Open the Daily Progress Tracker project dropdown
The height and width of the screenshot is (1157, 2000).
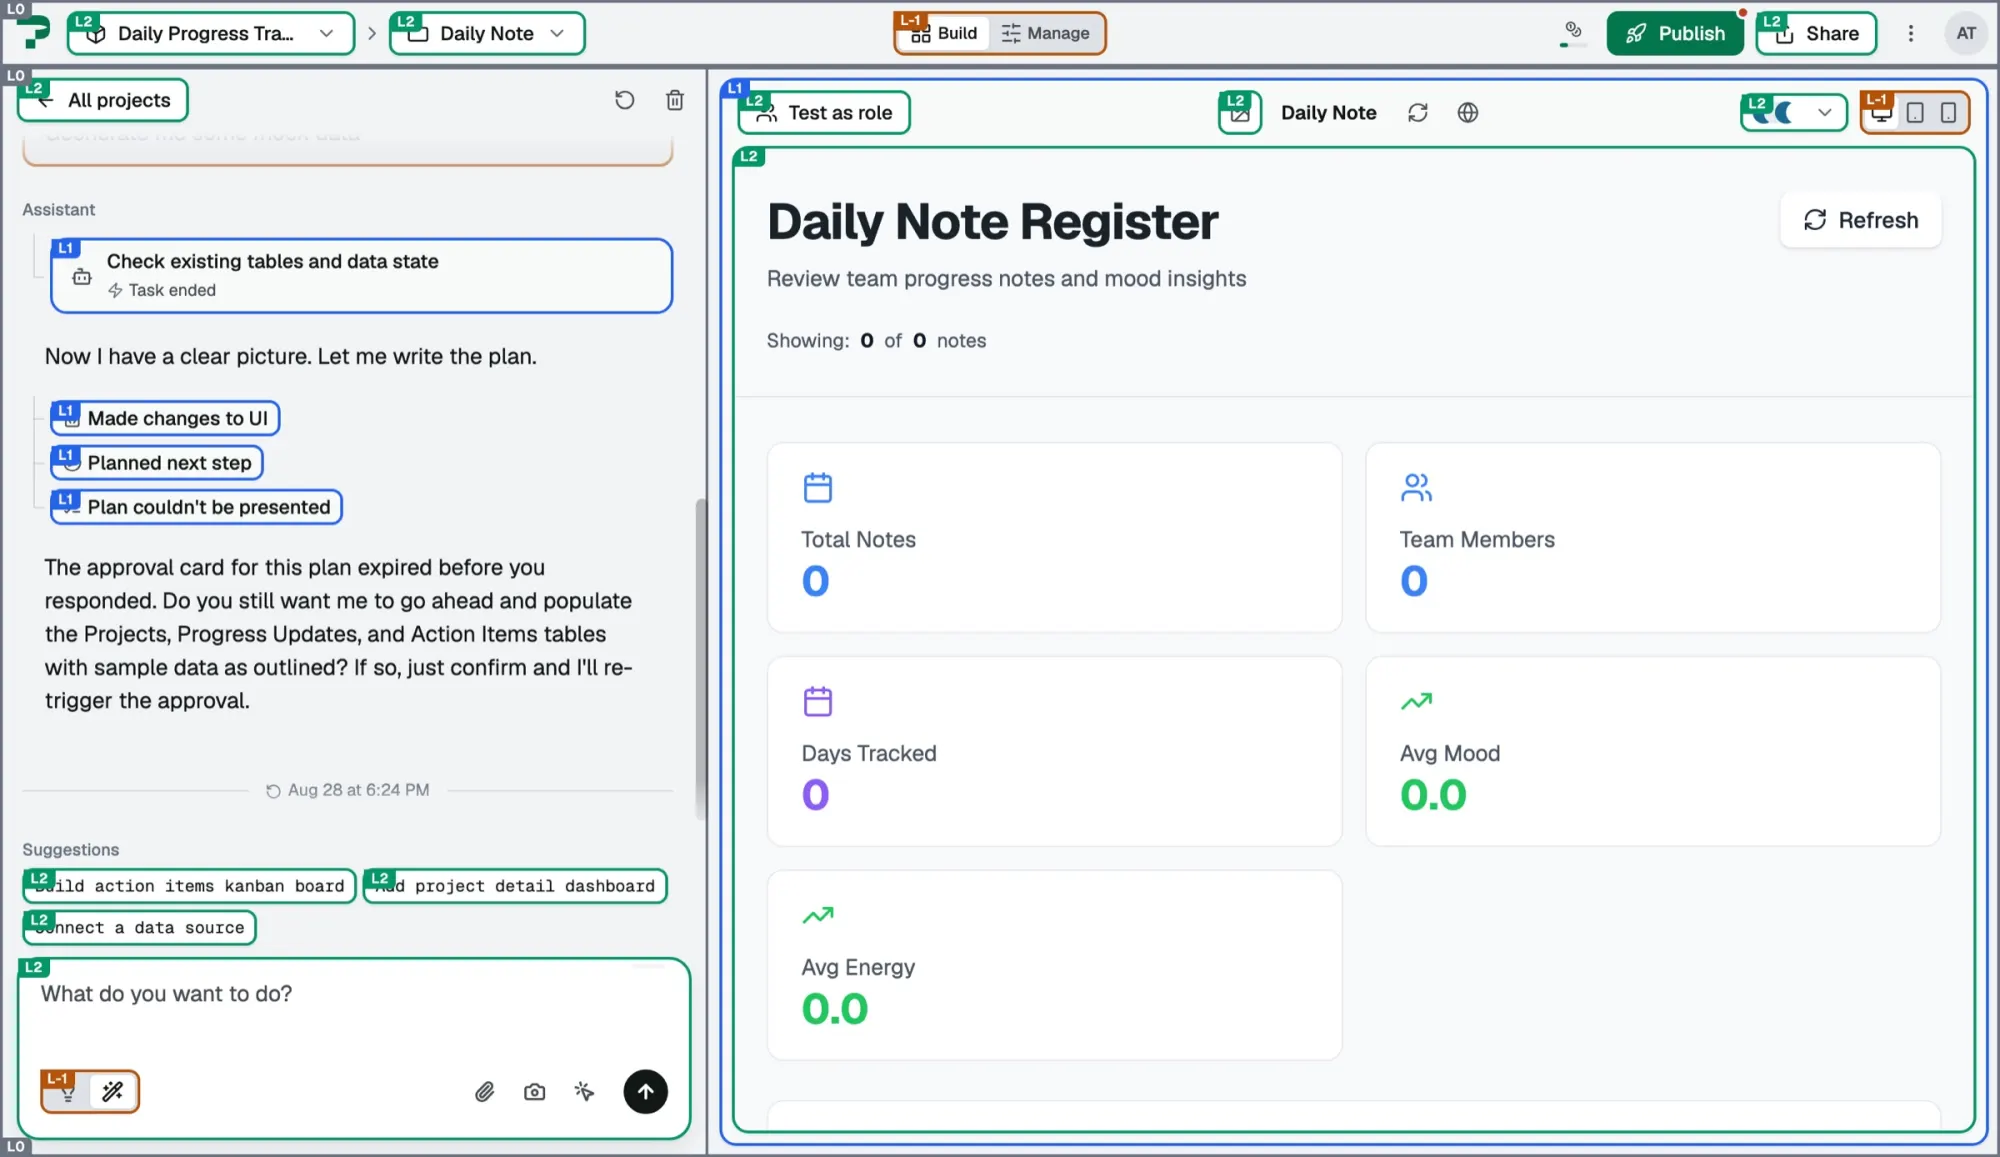(x=211, y=33)
